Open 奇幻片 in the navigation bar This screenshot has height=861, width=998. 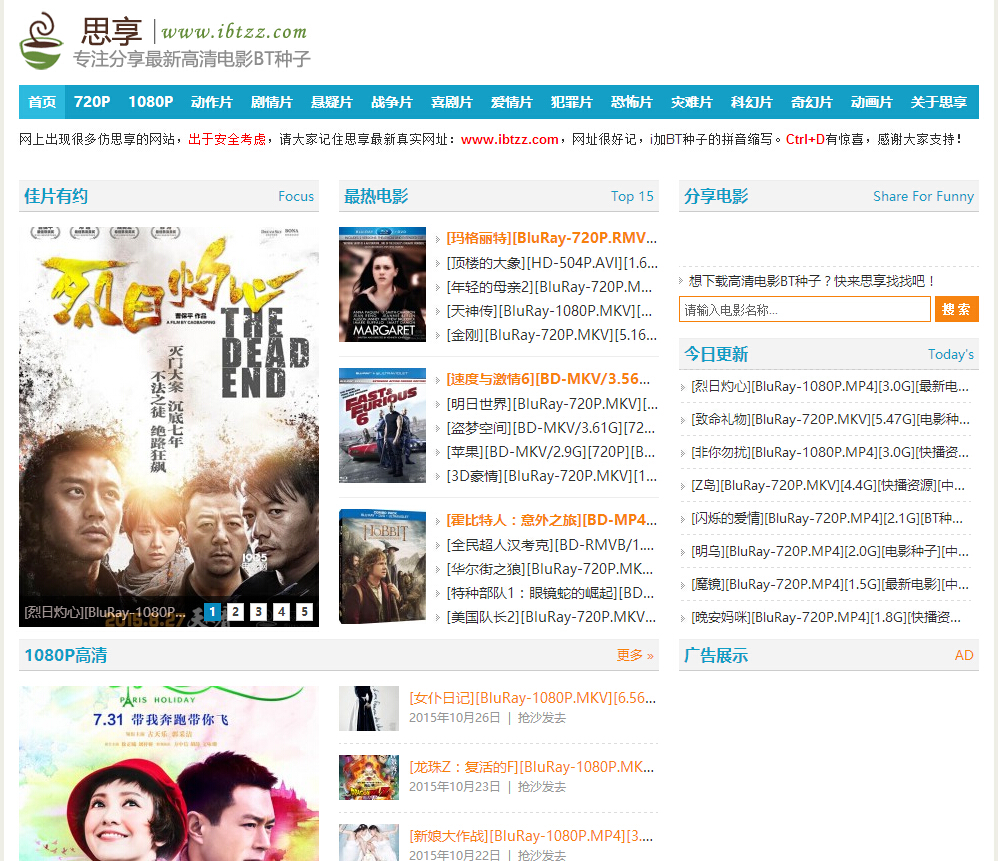(811, 102)
